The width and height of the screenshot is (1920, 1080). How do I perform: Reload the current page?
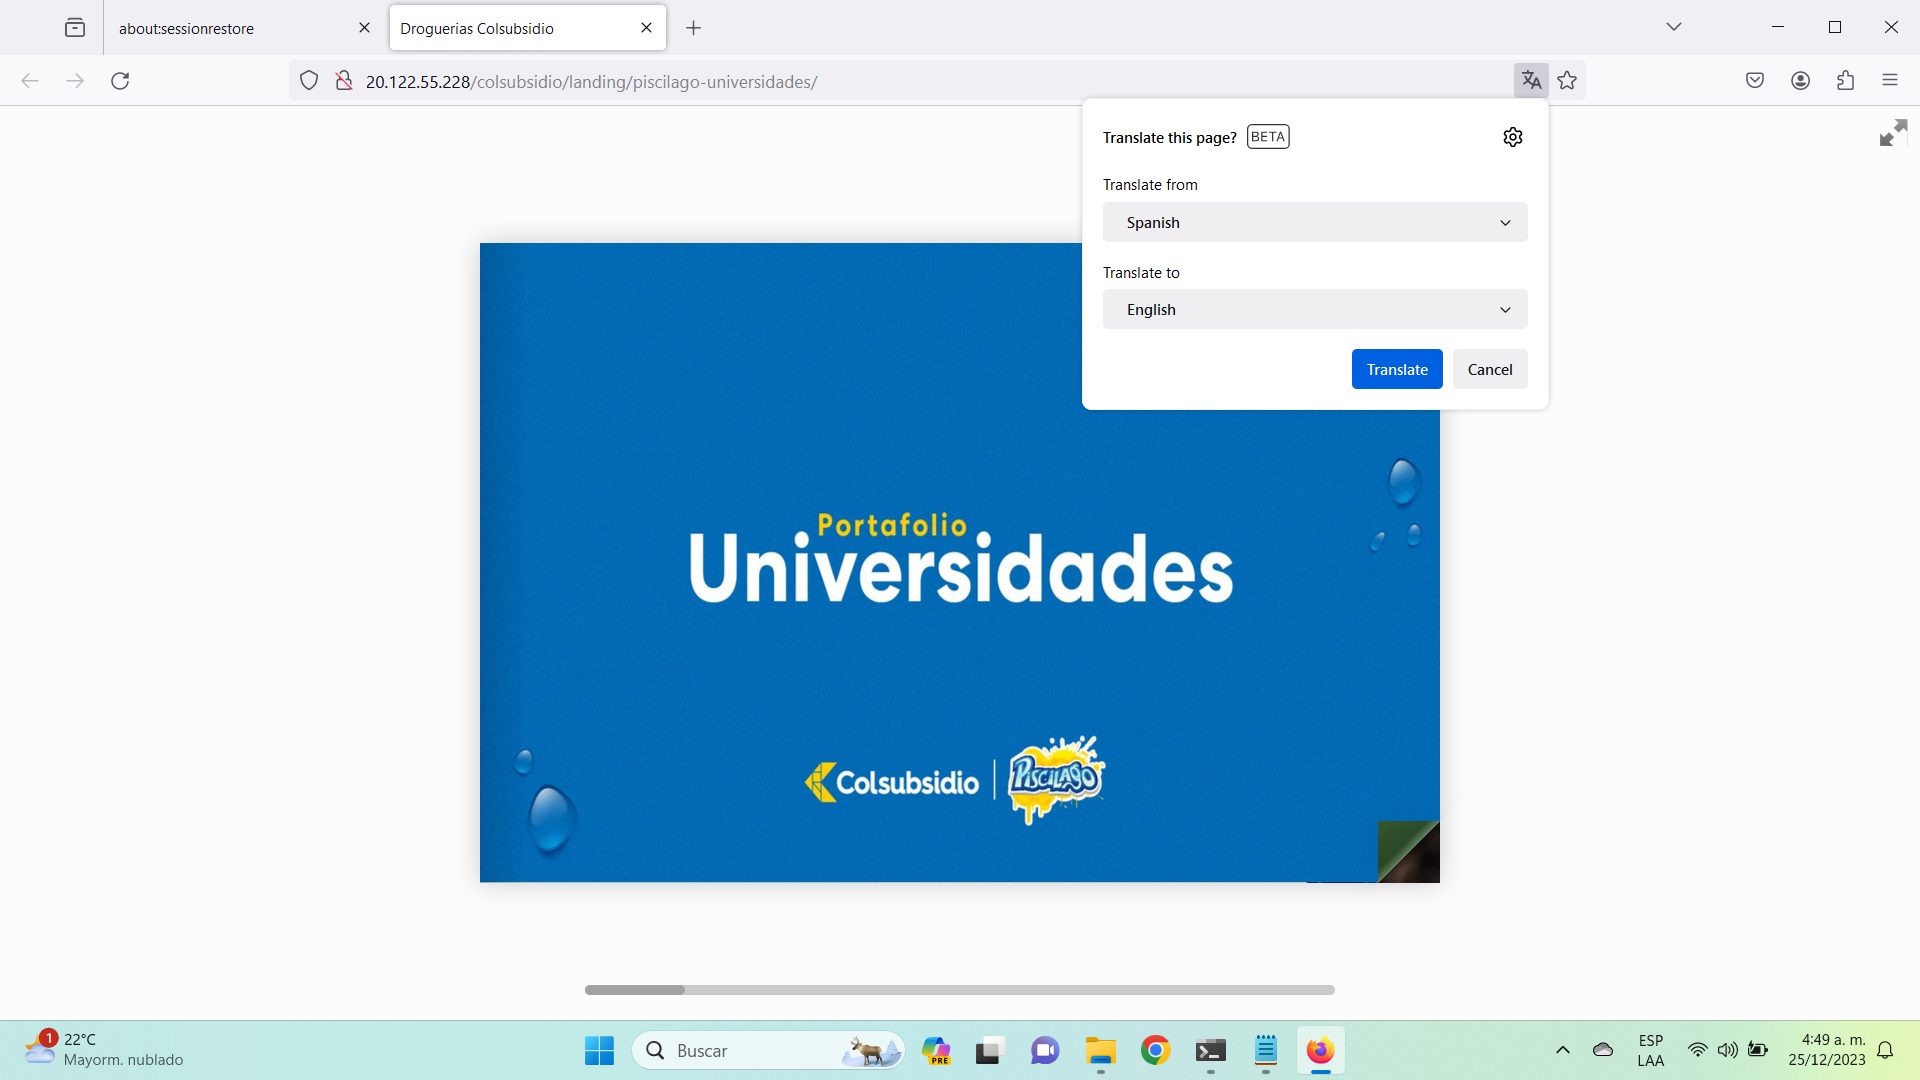(120, 81)
